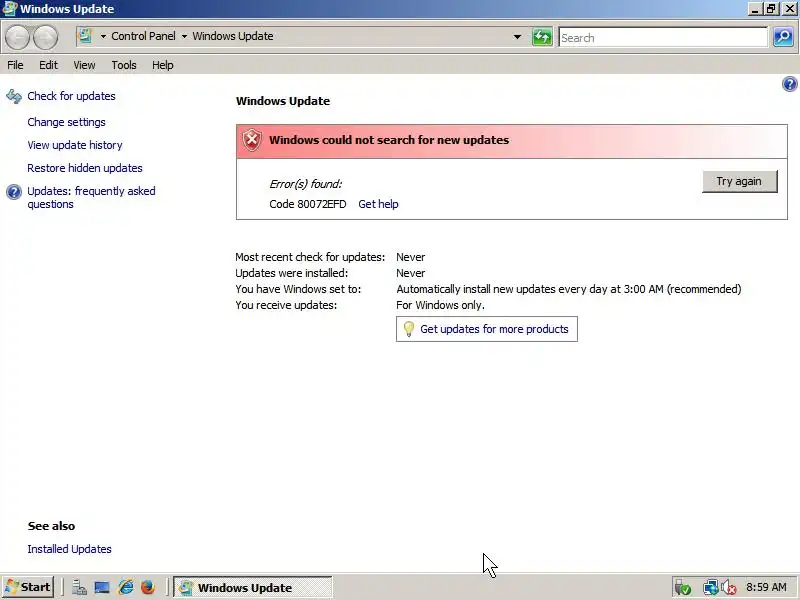Open the Change settings link
800x600 pixels.
pyautogui.click(x=66, y=122)
